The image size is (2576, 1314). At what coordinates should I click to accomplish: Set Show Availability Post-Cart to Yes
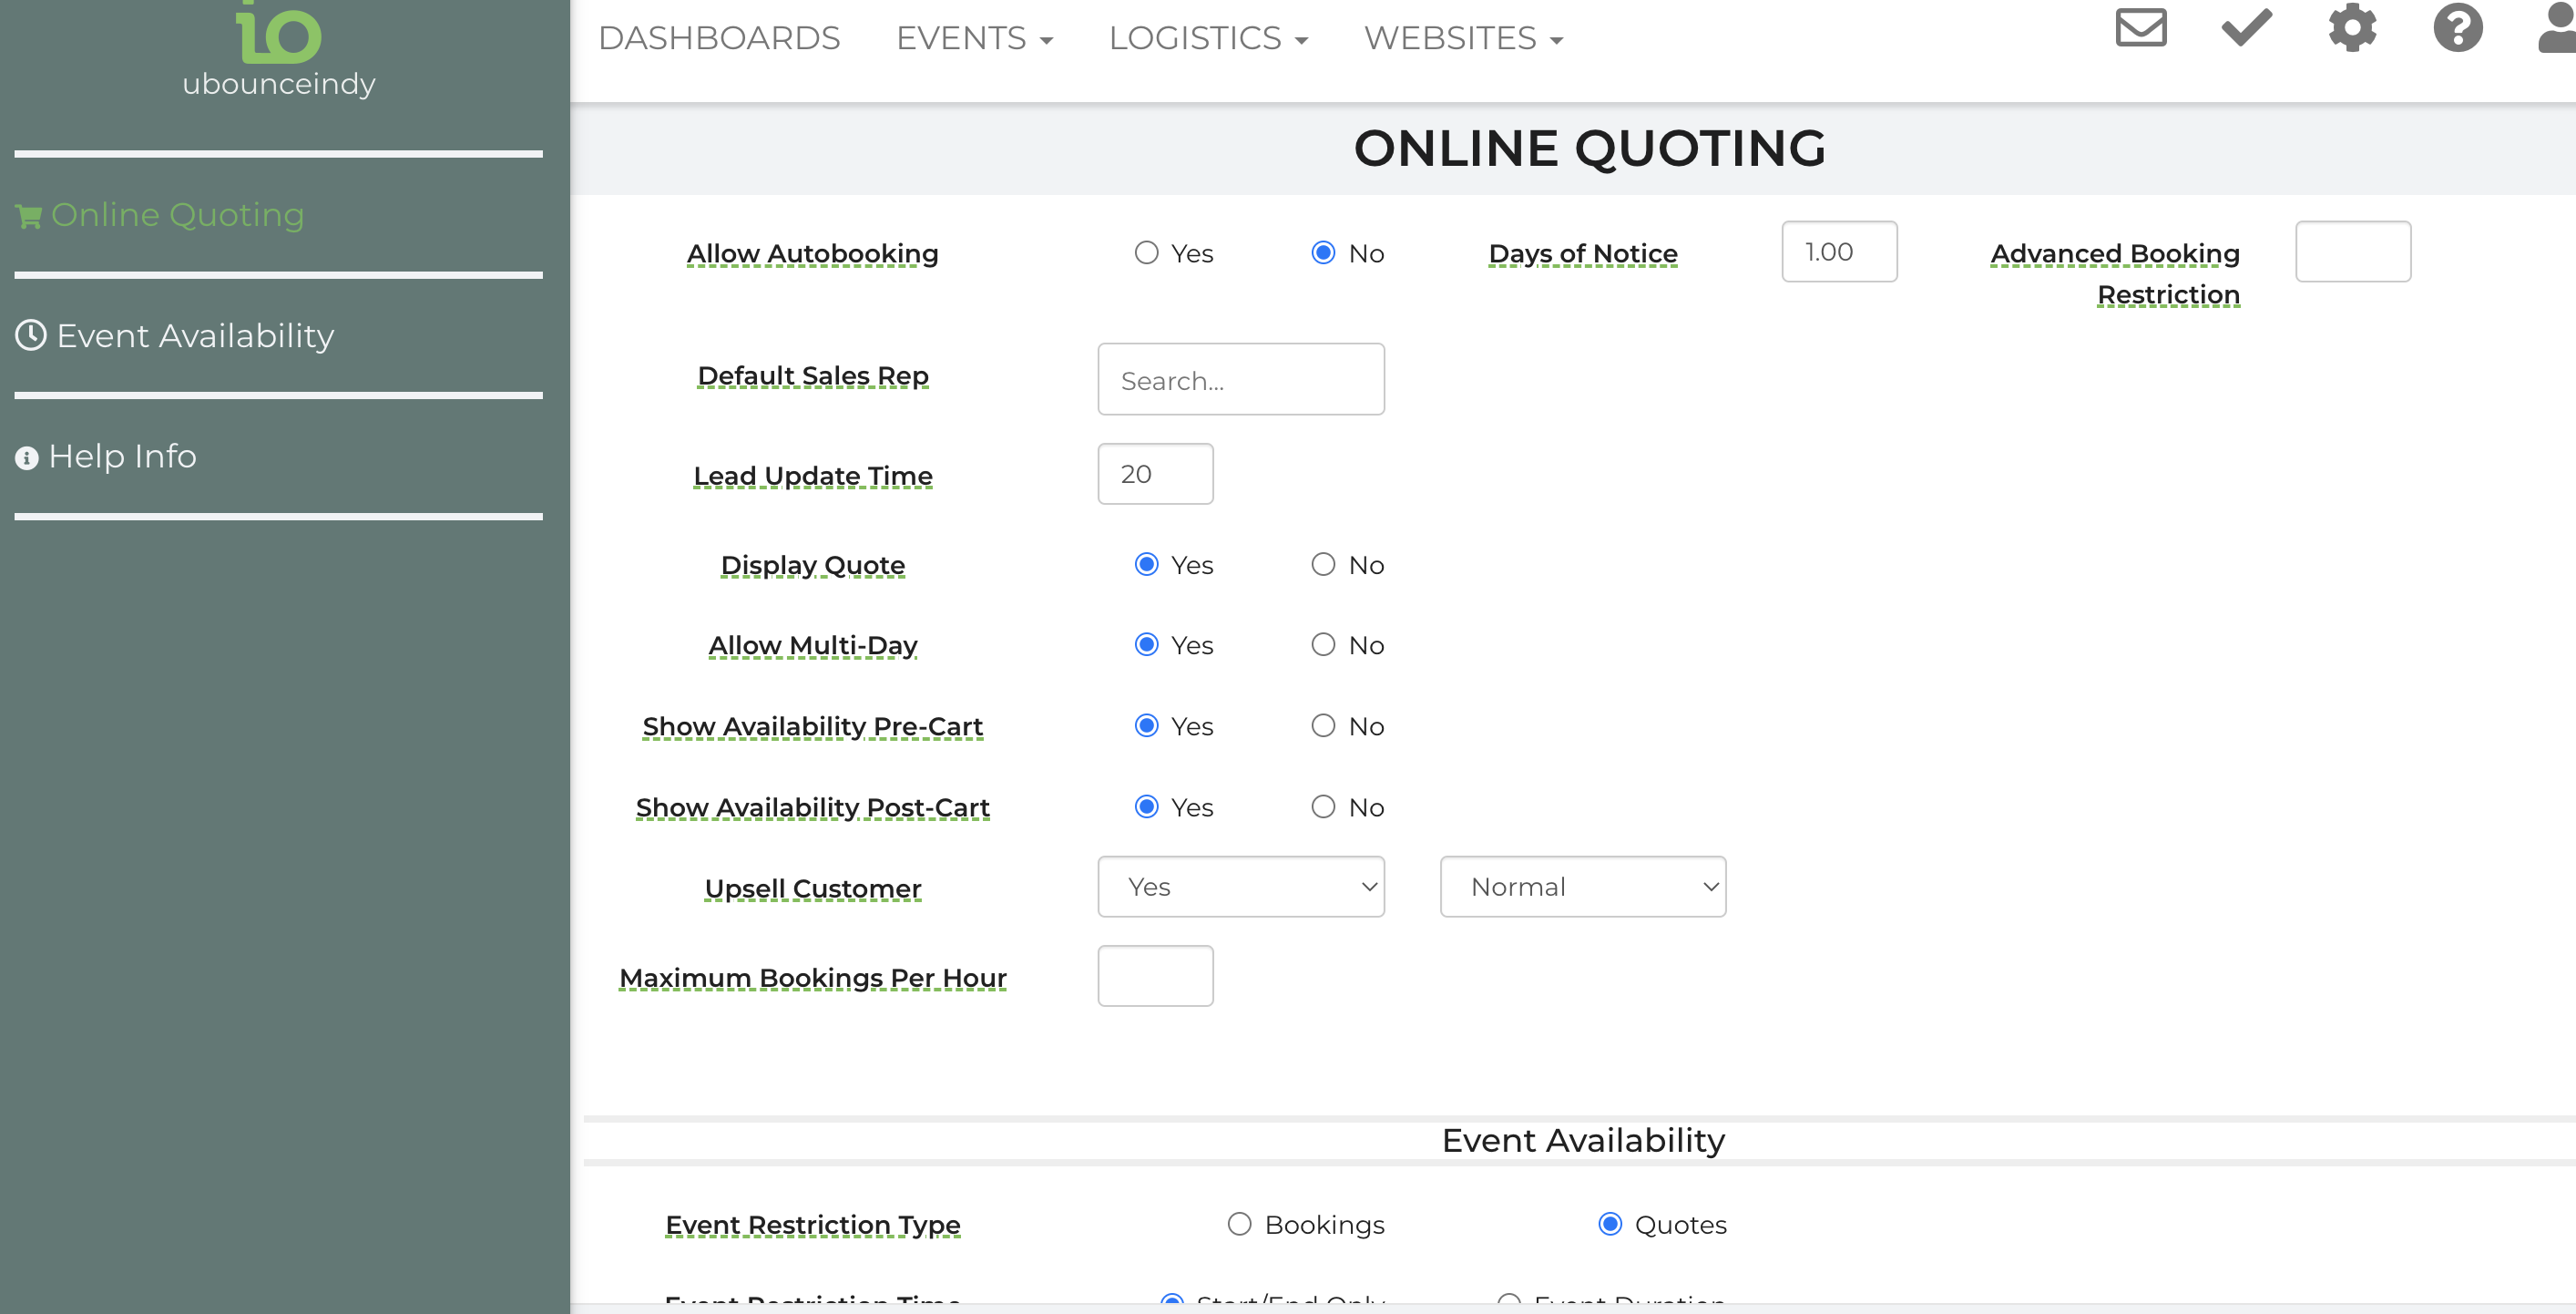[1146, 807]
